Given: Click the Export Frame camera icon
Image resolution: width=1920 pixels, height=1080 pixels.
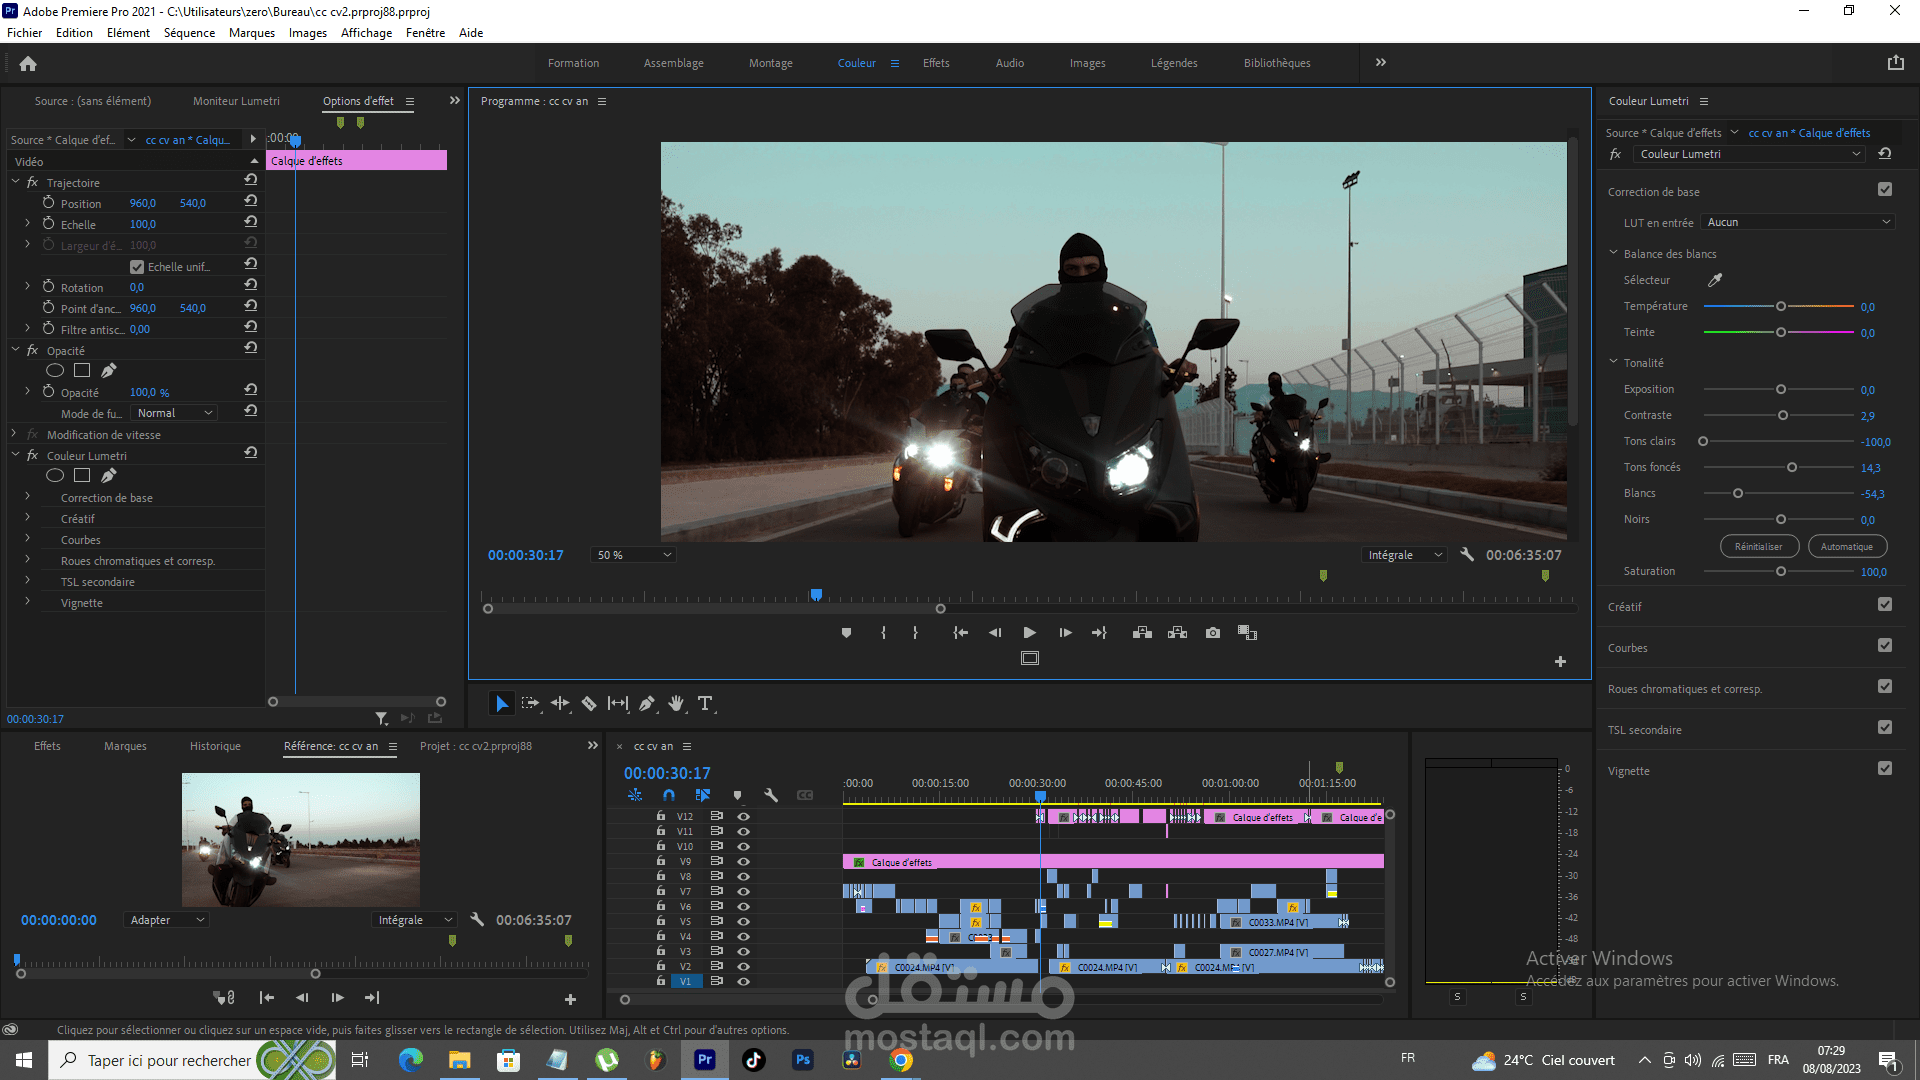Looking at the screenshot, I should 1212,633.
